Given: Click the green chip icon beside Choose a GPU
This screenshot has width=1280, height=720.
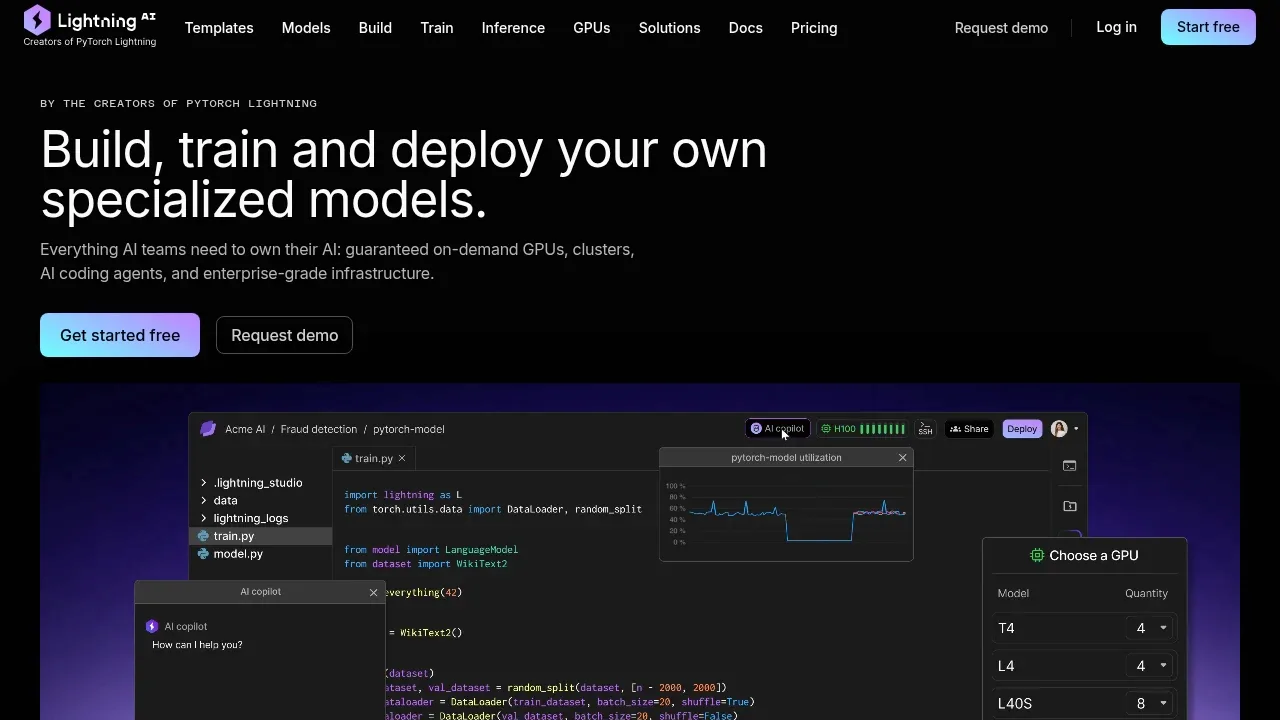Looking at the screenshot, I should [x=1037, y=555].
